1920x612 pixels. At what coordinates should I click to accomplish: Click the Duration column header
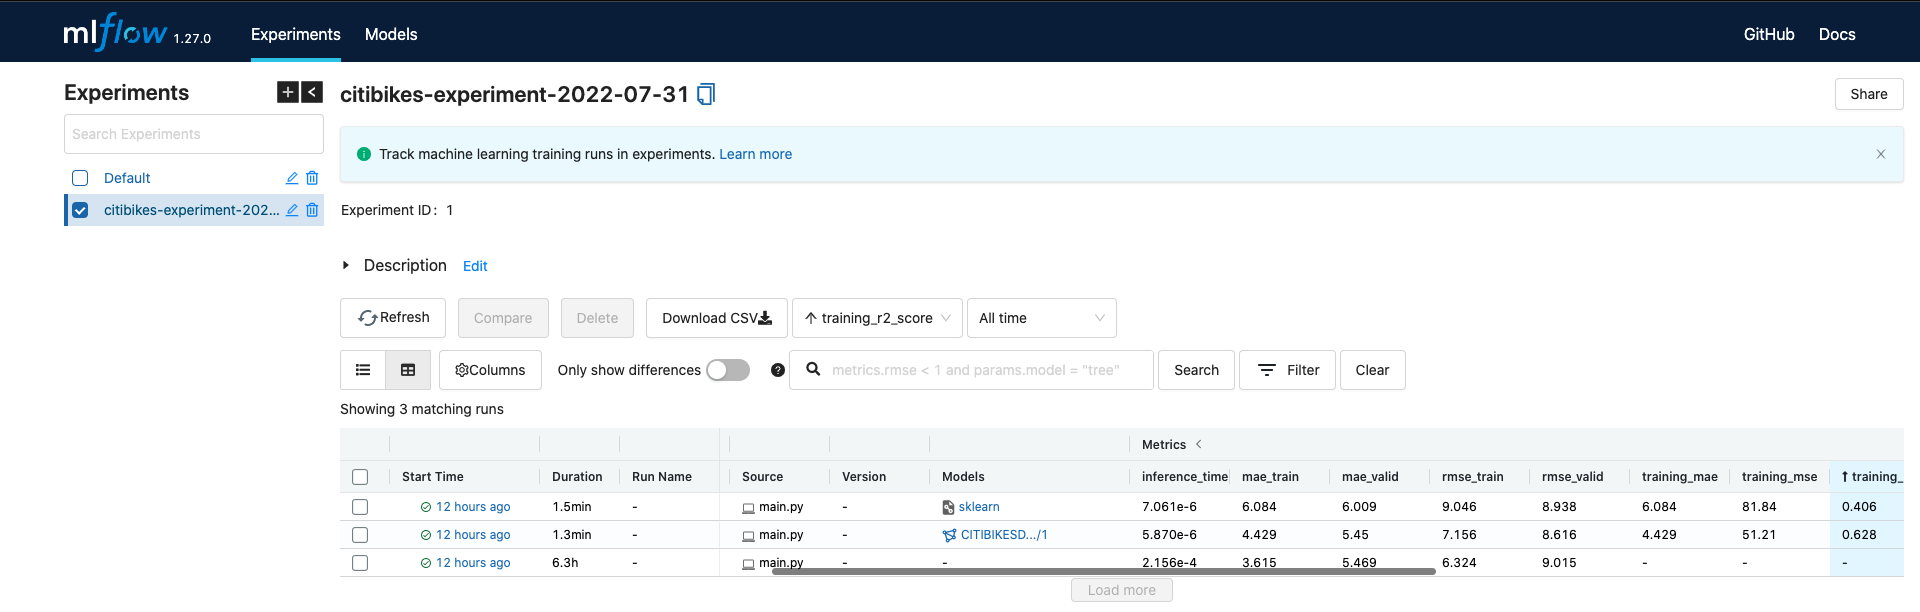577,477
